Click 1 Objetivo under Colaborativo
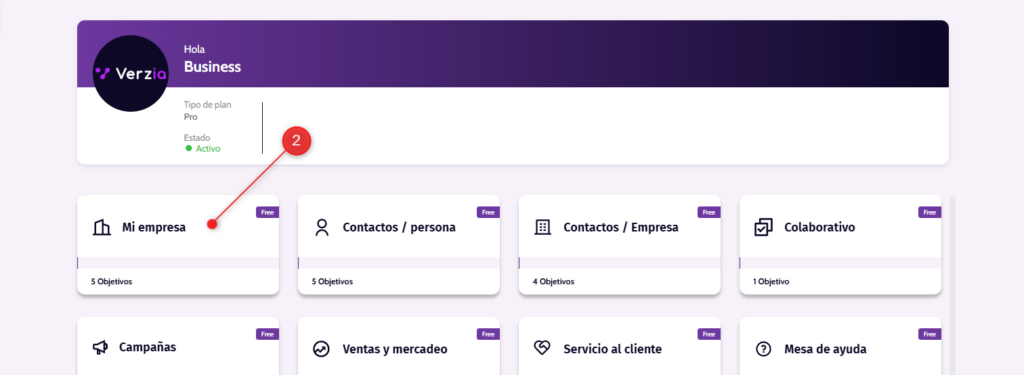This screenshot has height=375, width=1024. [771, 282]
